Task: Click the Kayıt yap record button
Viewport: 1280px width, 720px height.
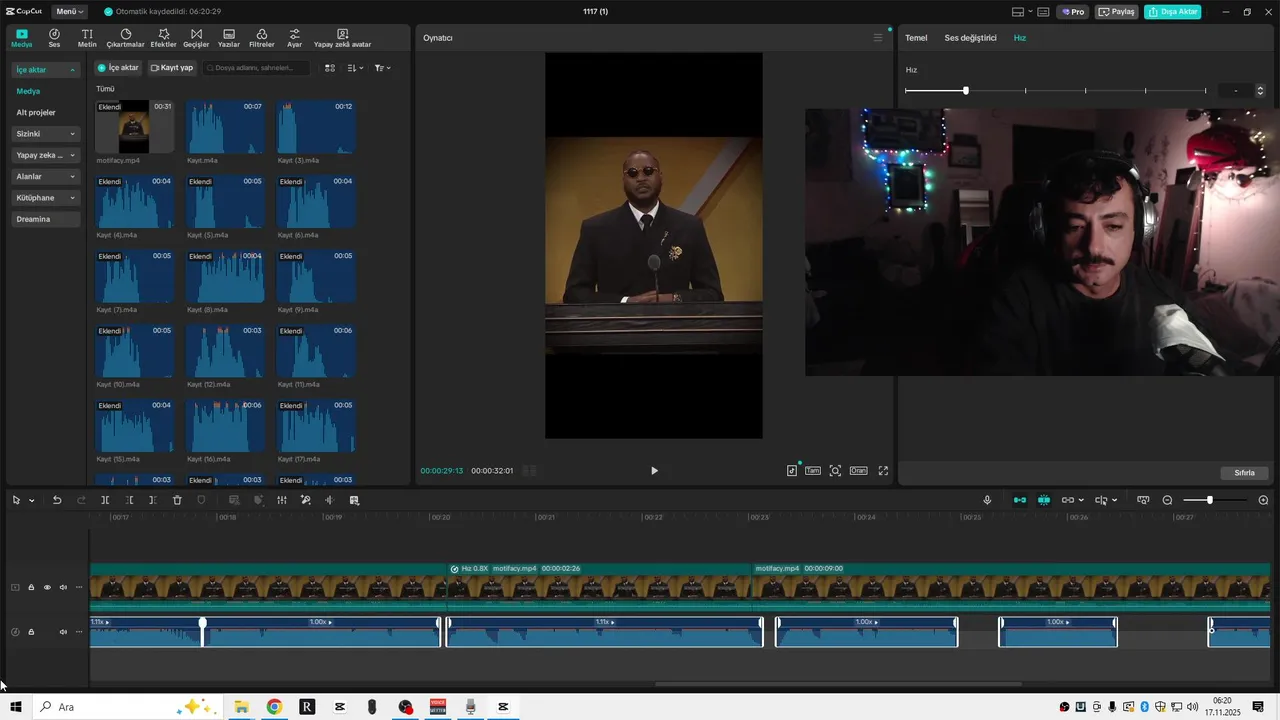Action: coord(171,68)
